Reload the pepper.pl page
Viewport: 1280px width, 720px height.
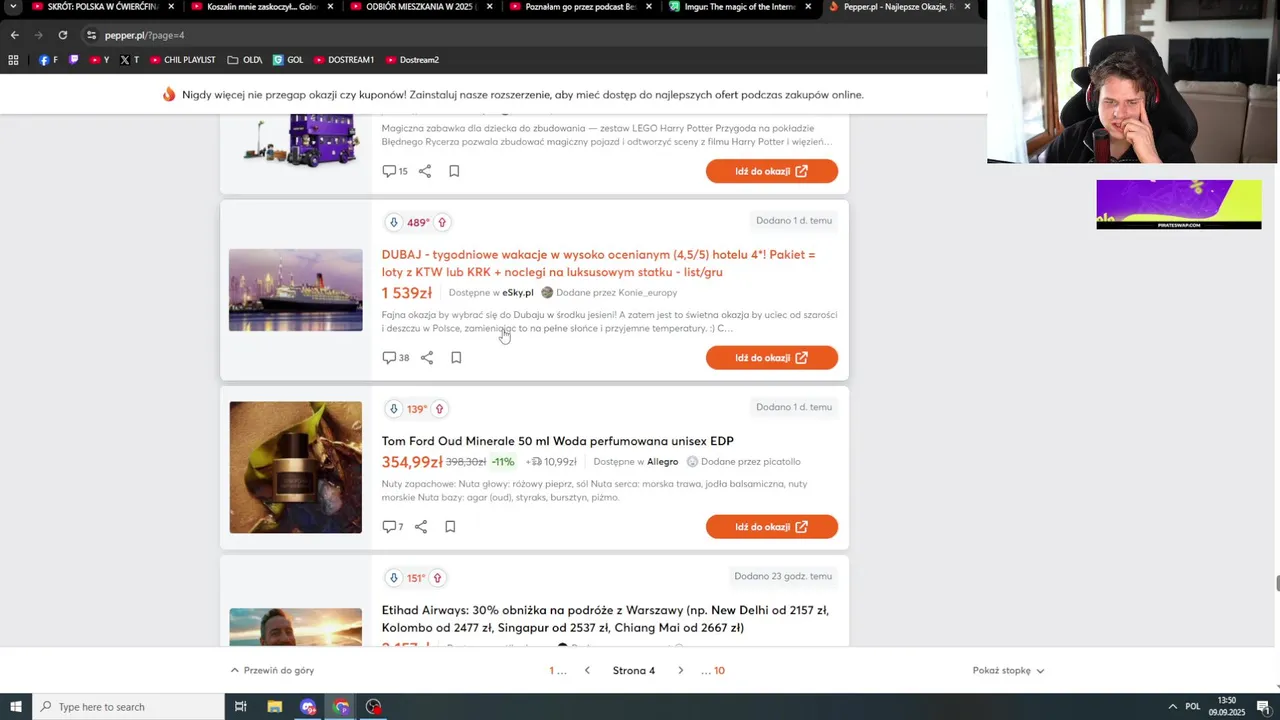pos(62,35)
